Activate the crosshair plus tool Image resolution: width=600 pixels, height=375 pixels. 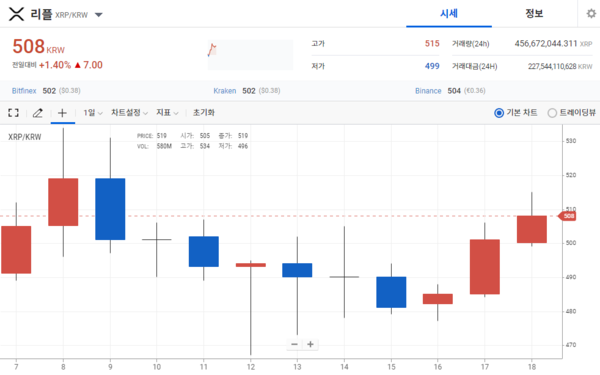(x=62, y=113)
